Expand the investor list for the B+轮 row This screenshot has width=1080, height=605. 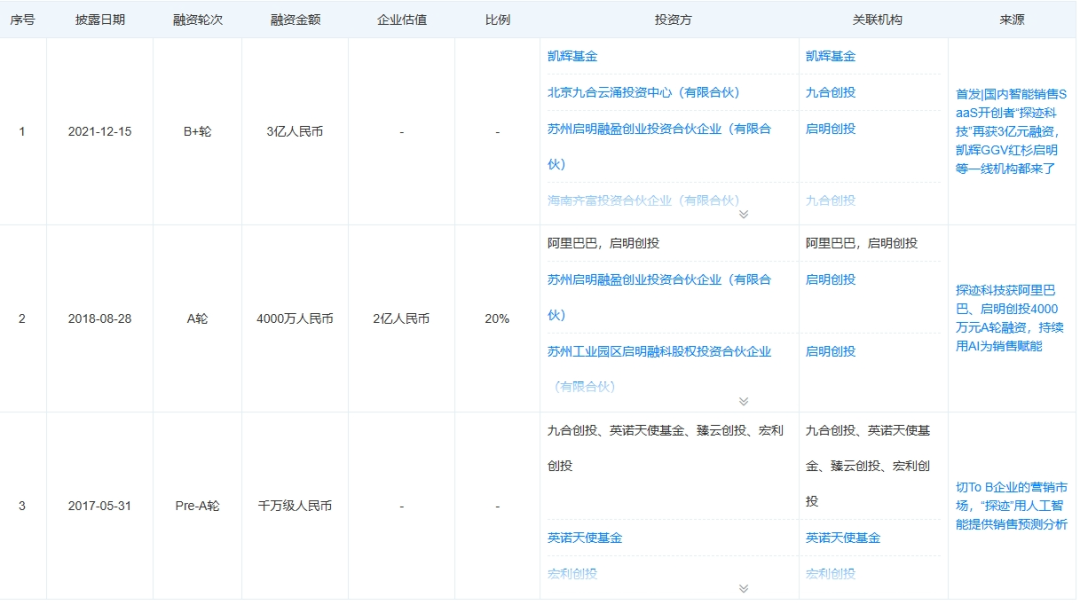(743, 214)
